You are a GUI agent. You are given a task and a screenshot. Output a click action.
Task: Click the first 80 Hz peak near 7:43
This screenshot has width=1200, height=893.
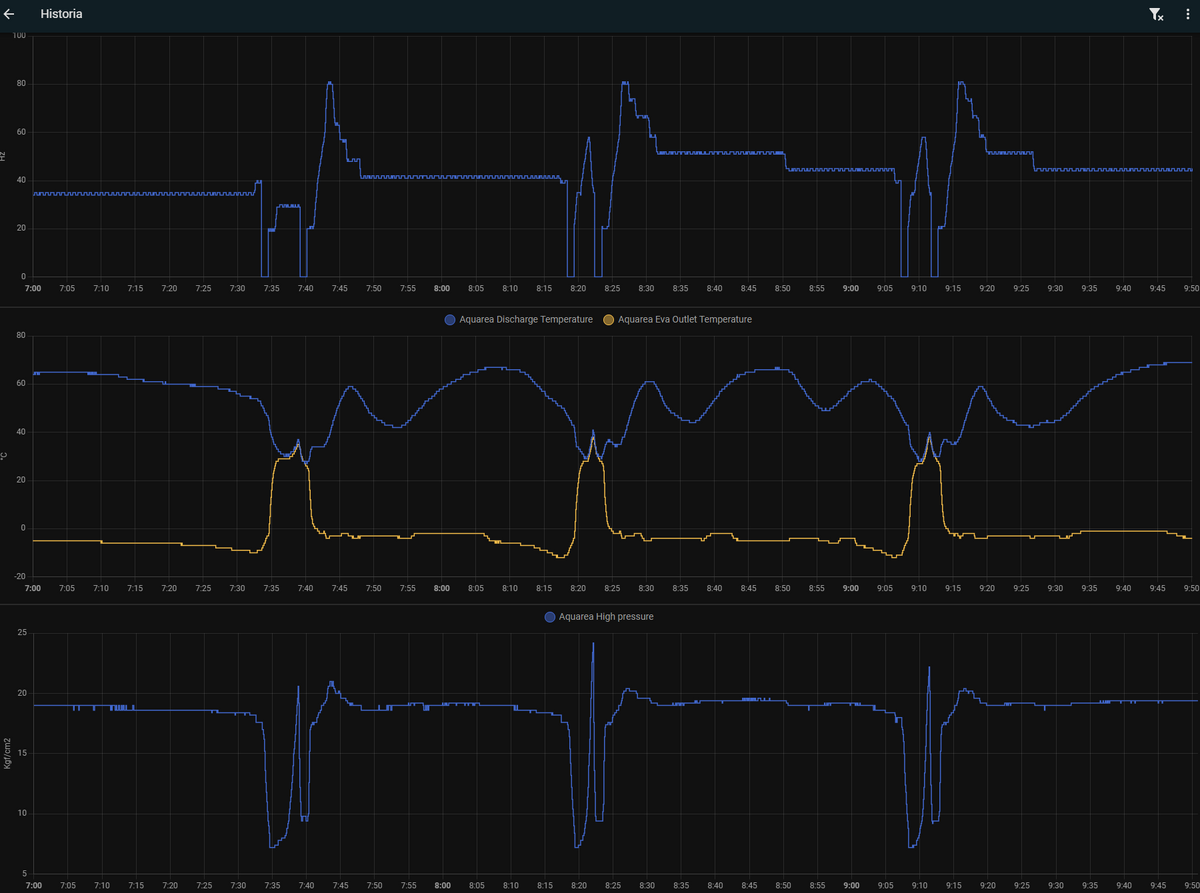tap(329, 83)
